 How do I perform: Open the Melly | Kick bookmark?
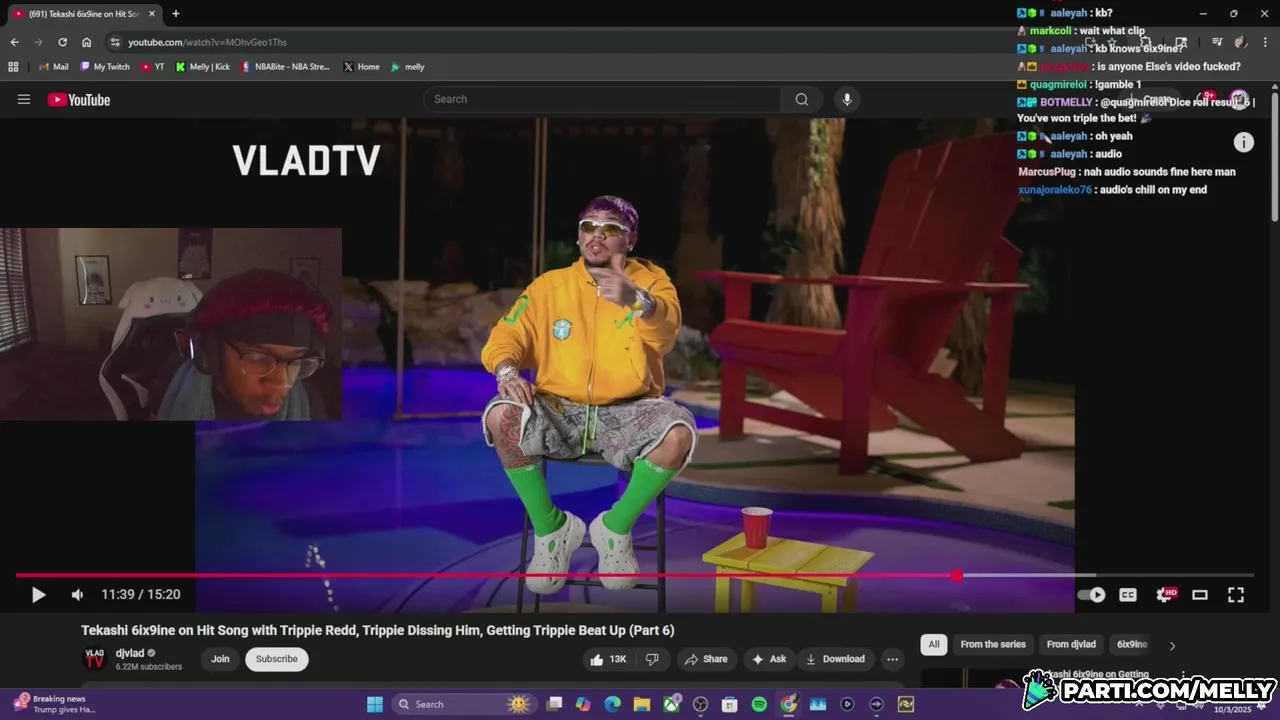coord(203,67)
